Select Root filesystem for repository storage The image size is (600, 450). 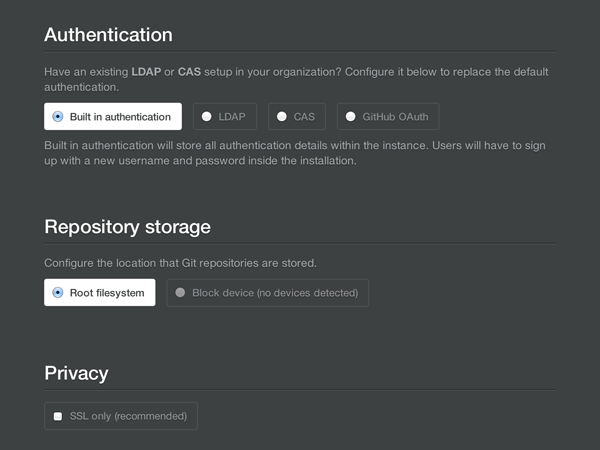[100, 292]
